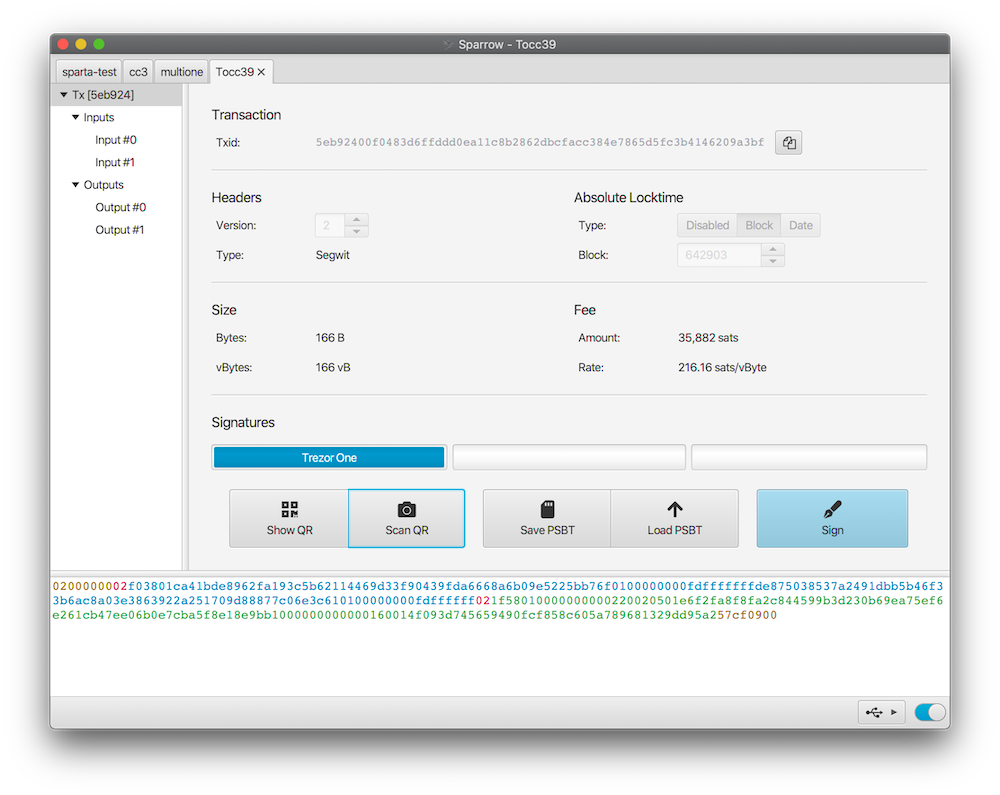Select Input #1 in the transaction tree
Viewport: 1000px width, 795px height.
tap(115, 162)
